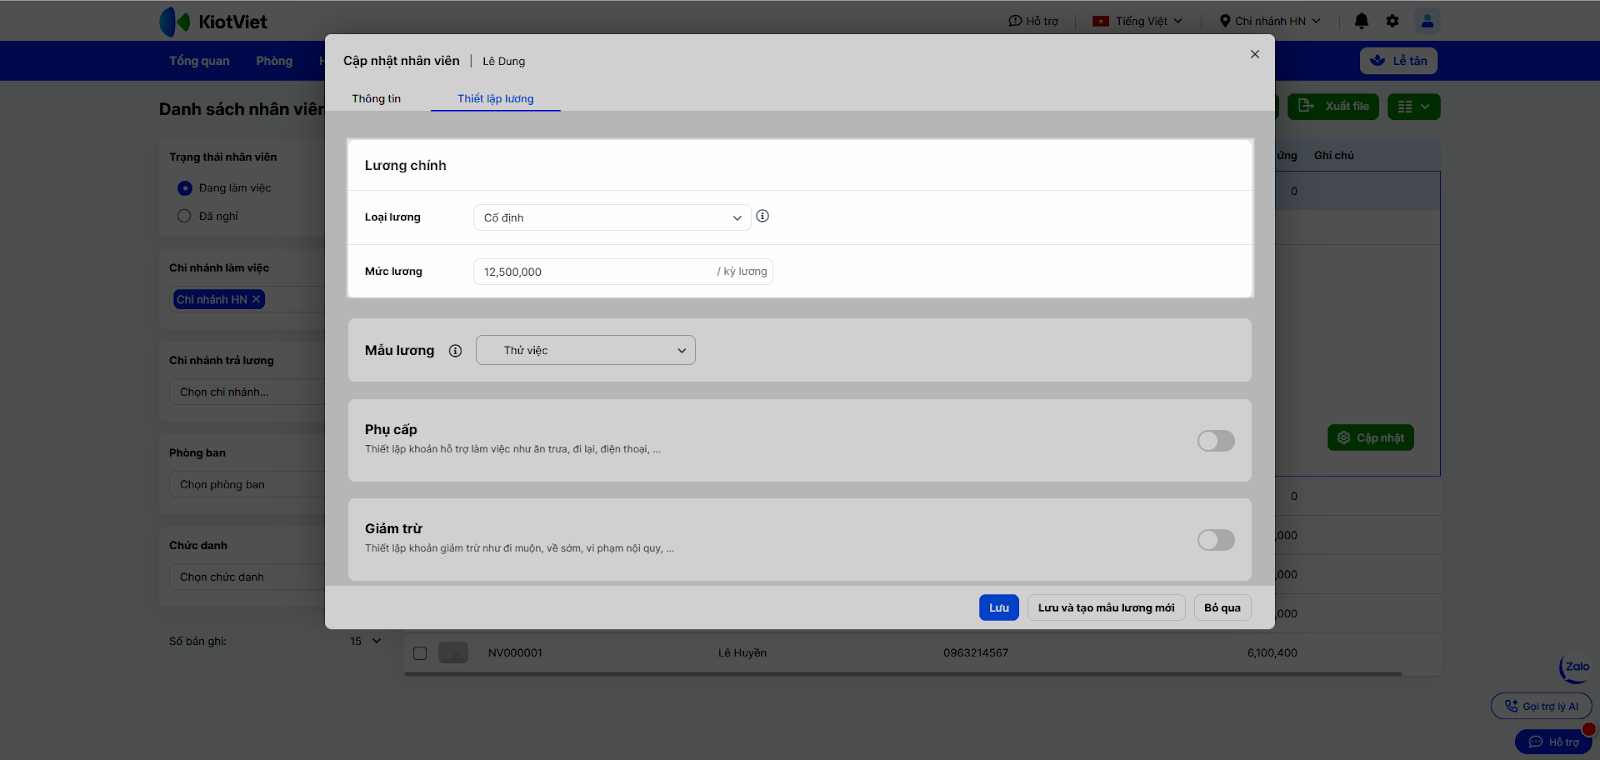This screenshot has width=1600, height=760.
Task: Tick the checkbox for employee NV000001
Action: [420, 653]
